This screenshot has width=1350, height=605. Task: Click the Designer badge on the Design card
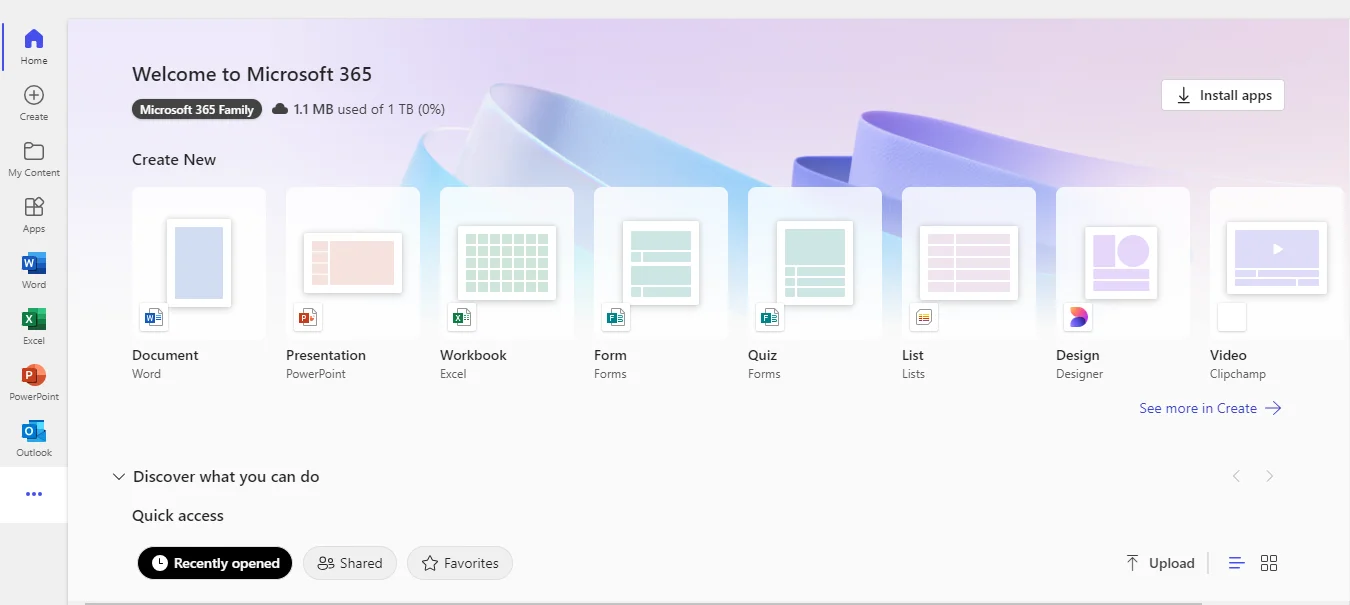point(1078,317)
